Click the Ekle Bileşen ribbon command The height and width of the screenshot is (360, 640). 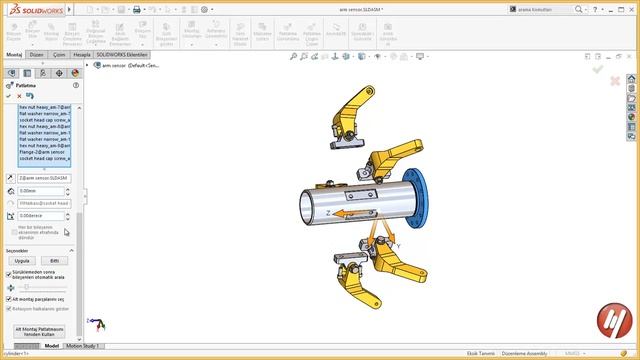click(x=32, y=33)
